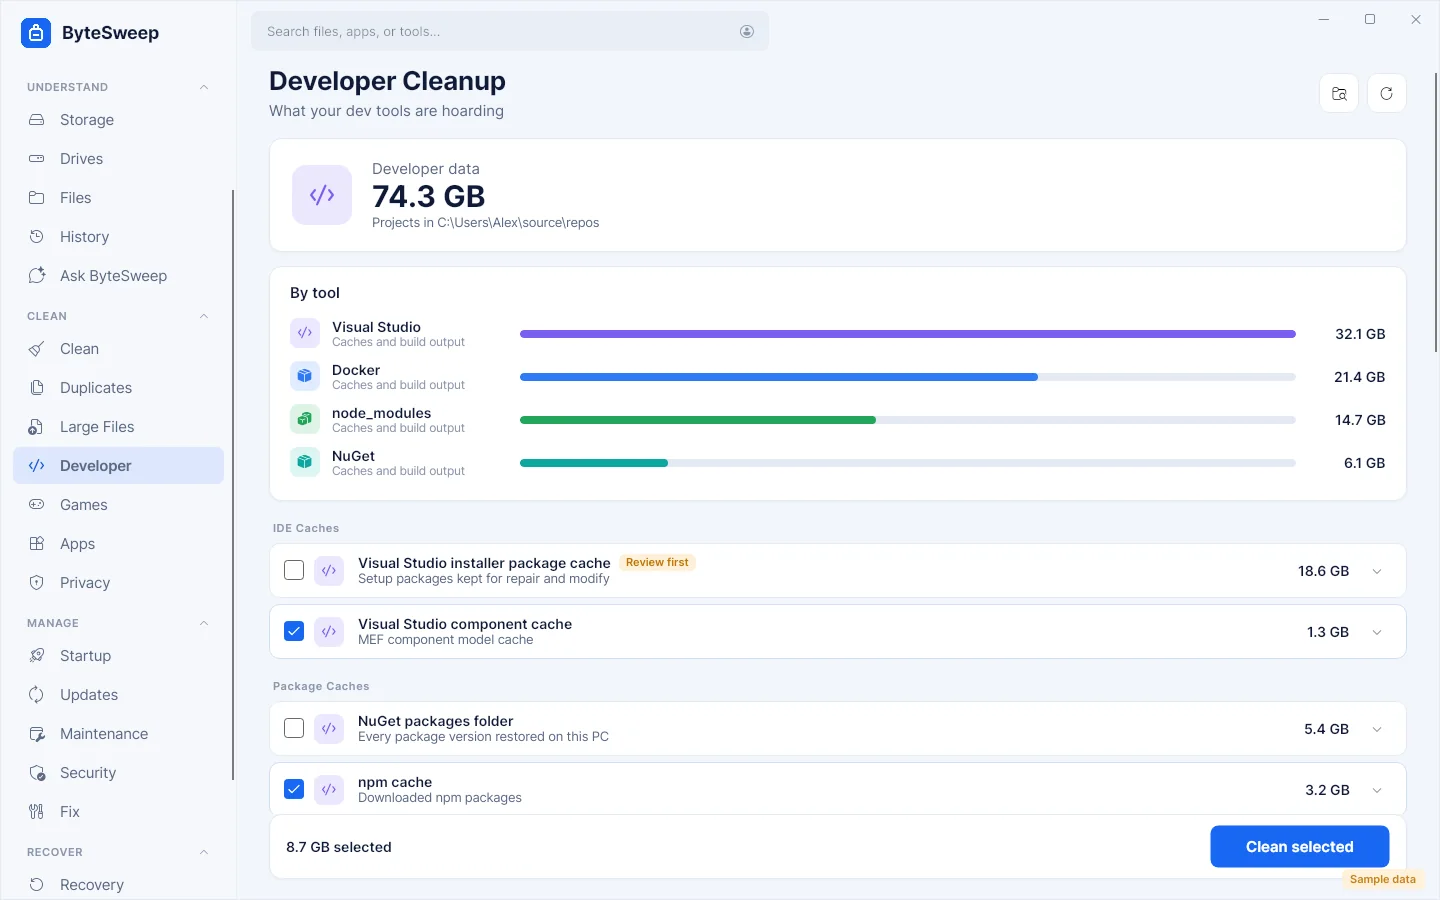Expand Visual Studio component cache details
1440x900 pixels.
[x=1377, y=633]
